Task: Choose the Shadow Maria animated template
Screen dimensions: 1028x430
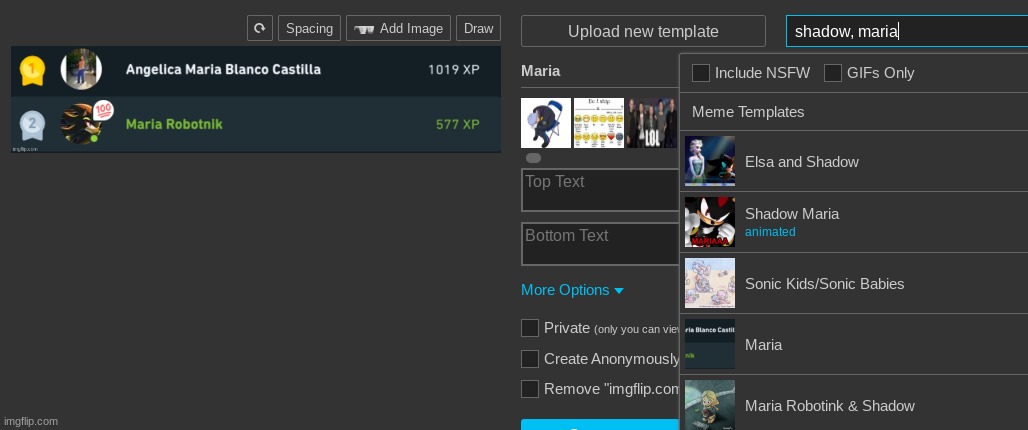Action: click(854, 222)
